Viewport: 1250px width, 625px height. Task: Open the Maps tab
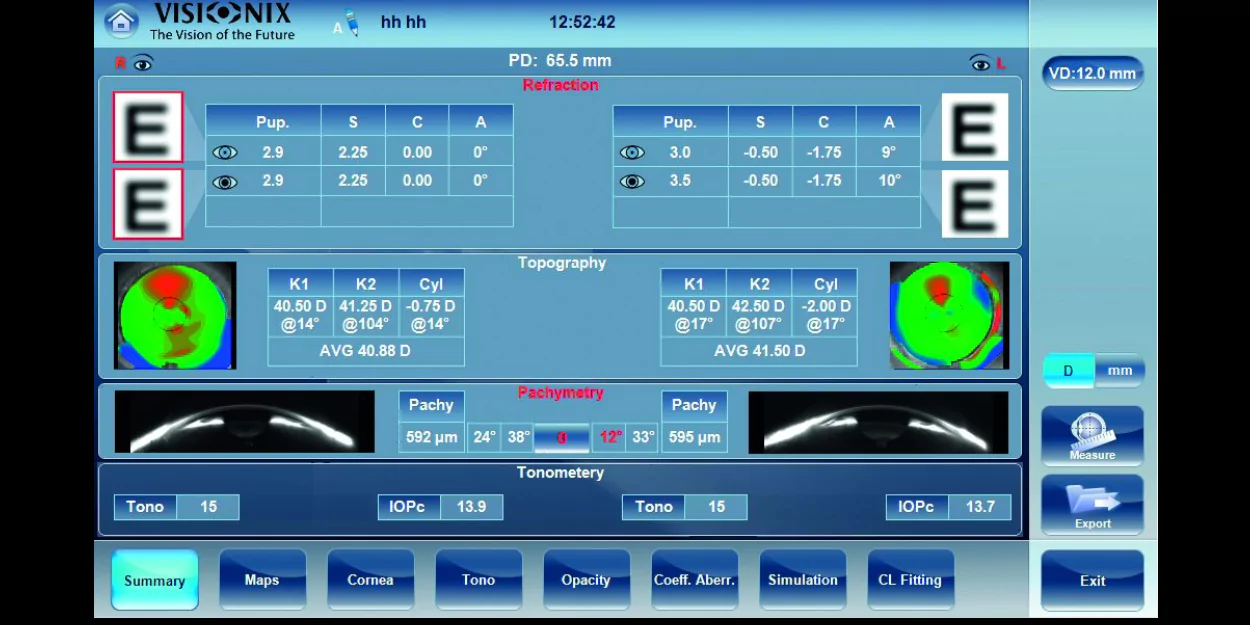[262, 580]
